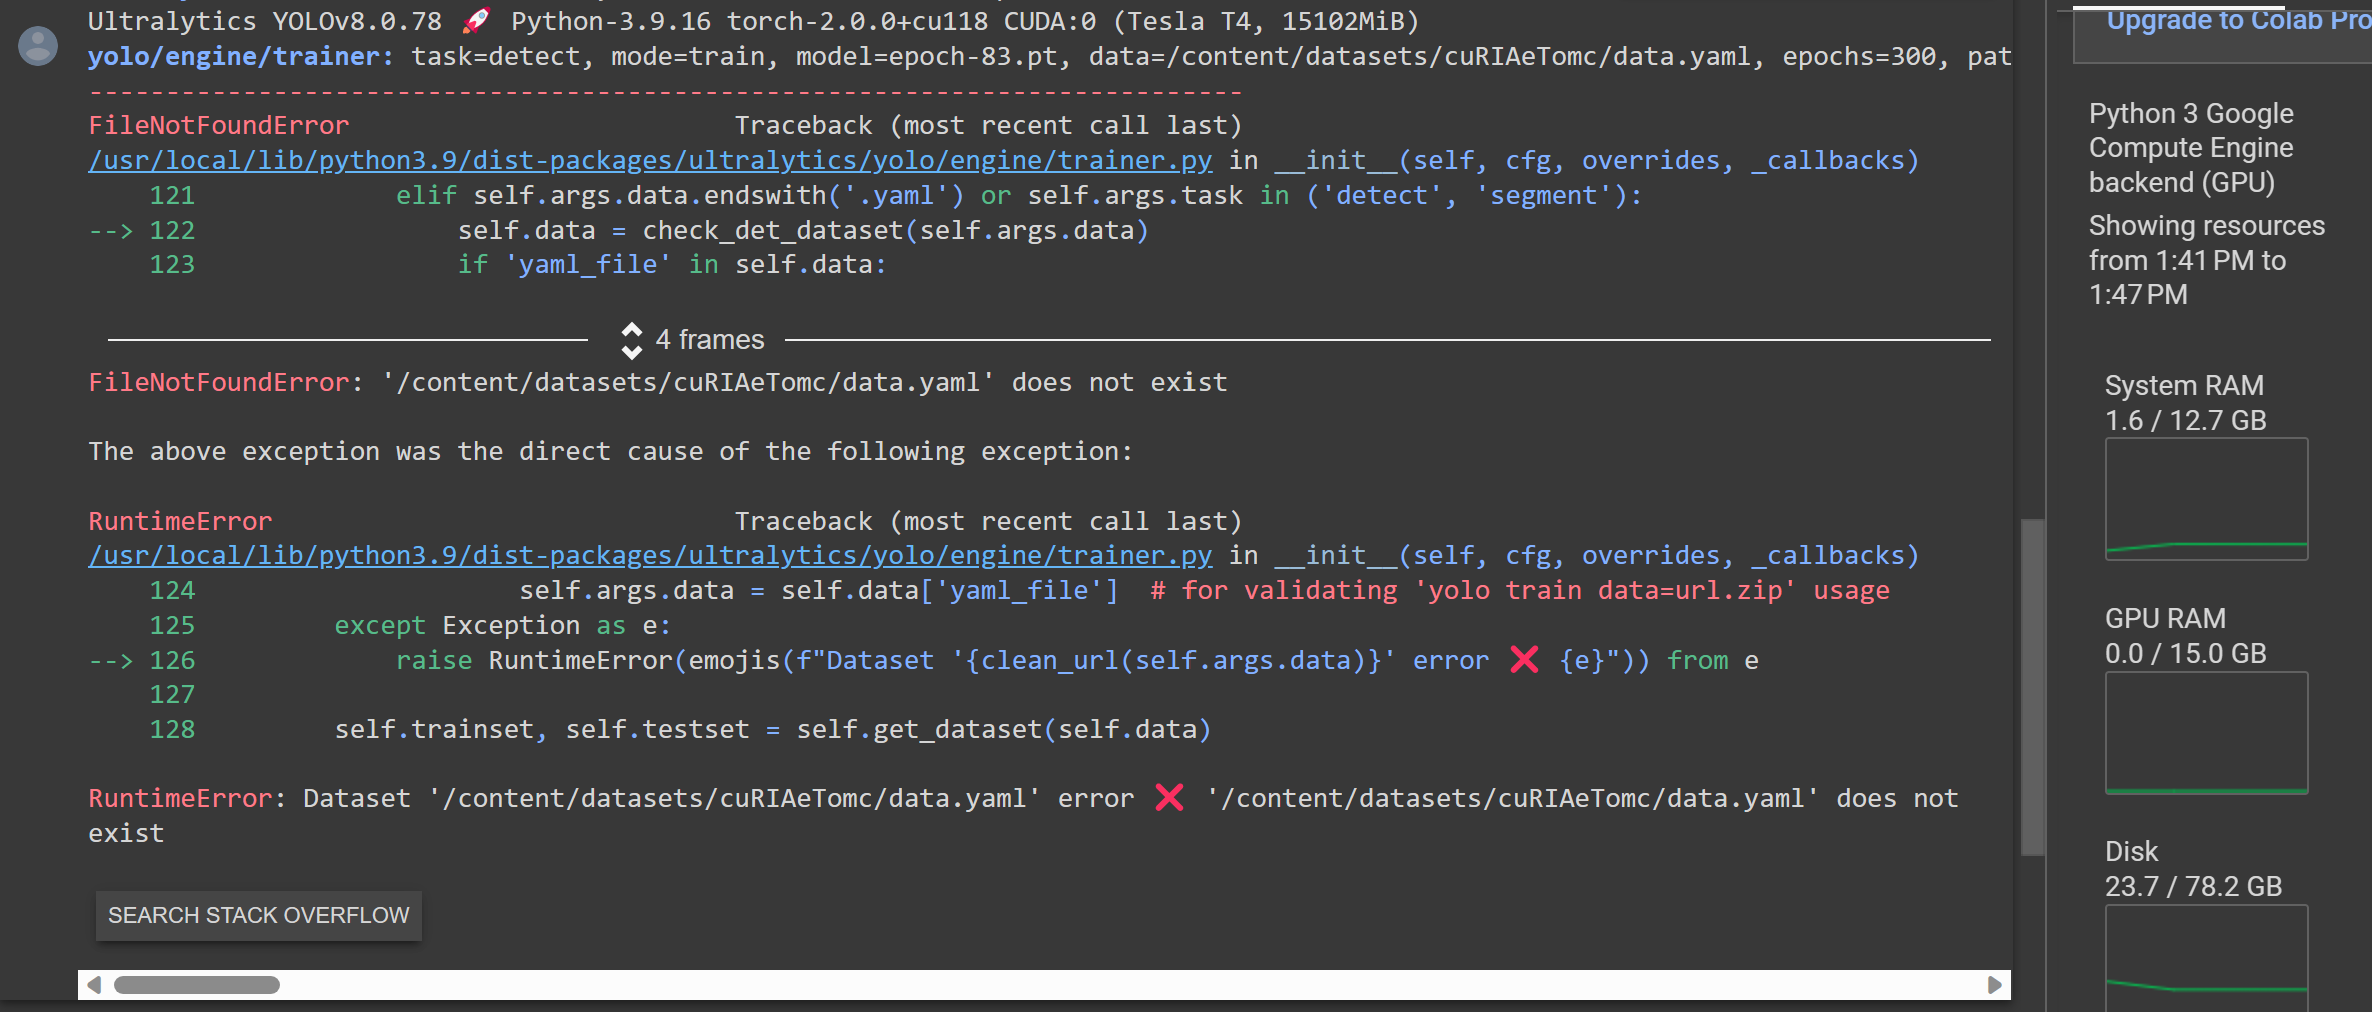
Task: Click the down chevron below the frames divider
Action: pyautogui.click(x=631, y=350)
